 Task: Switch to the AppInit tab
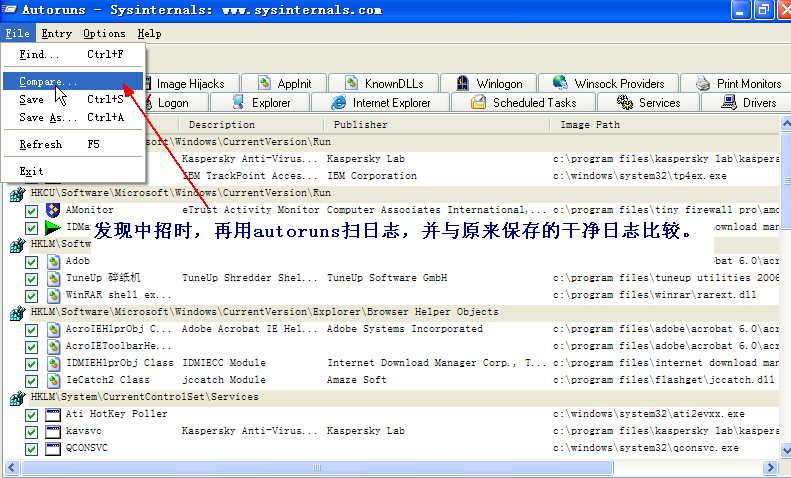284,83
